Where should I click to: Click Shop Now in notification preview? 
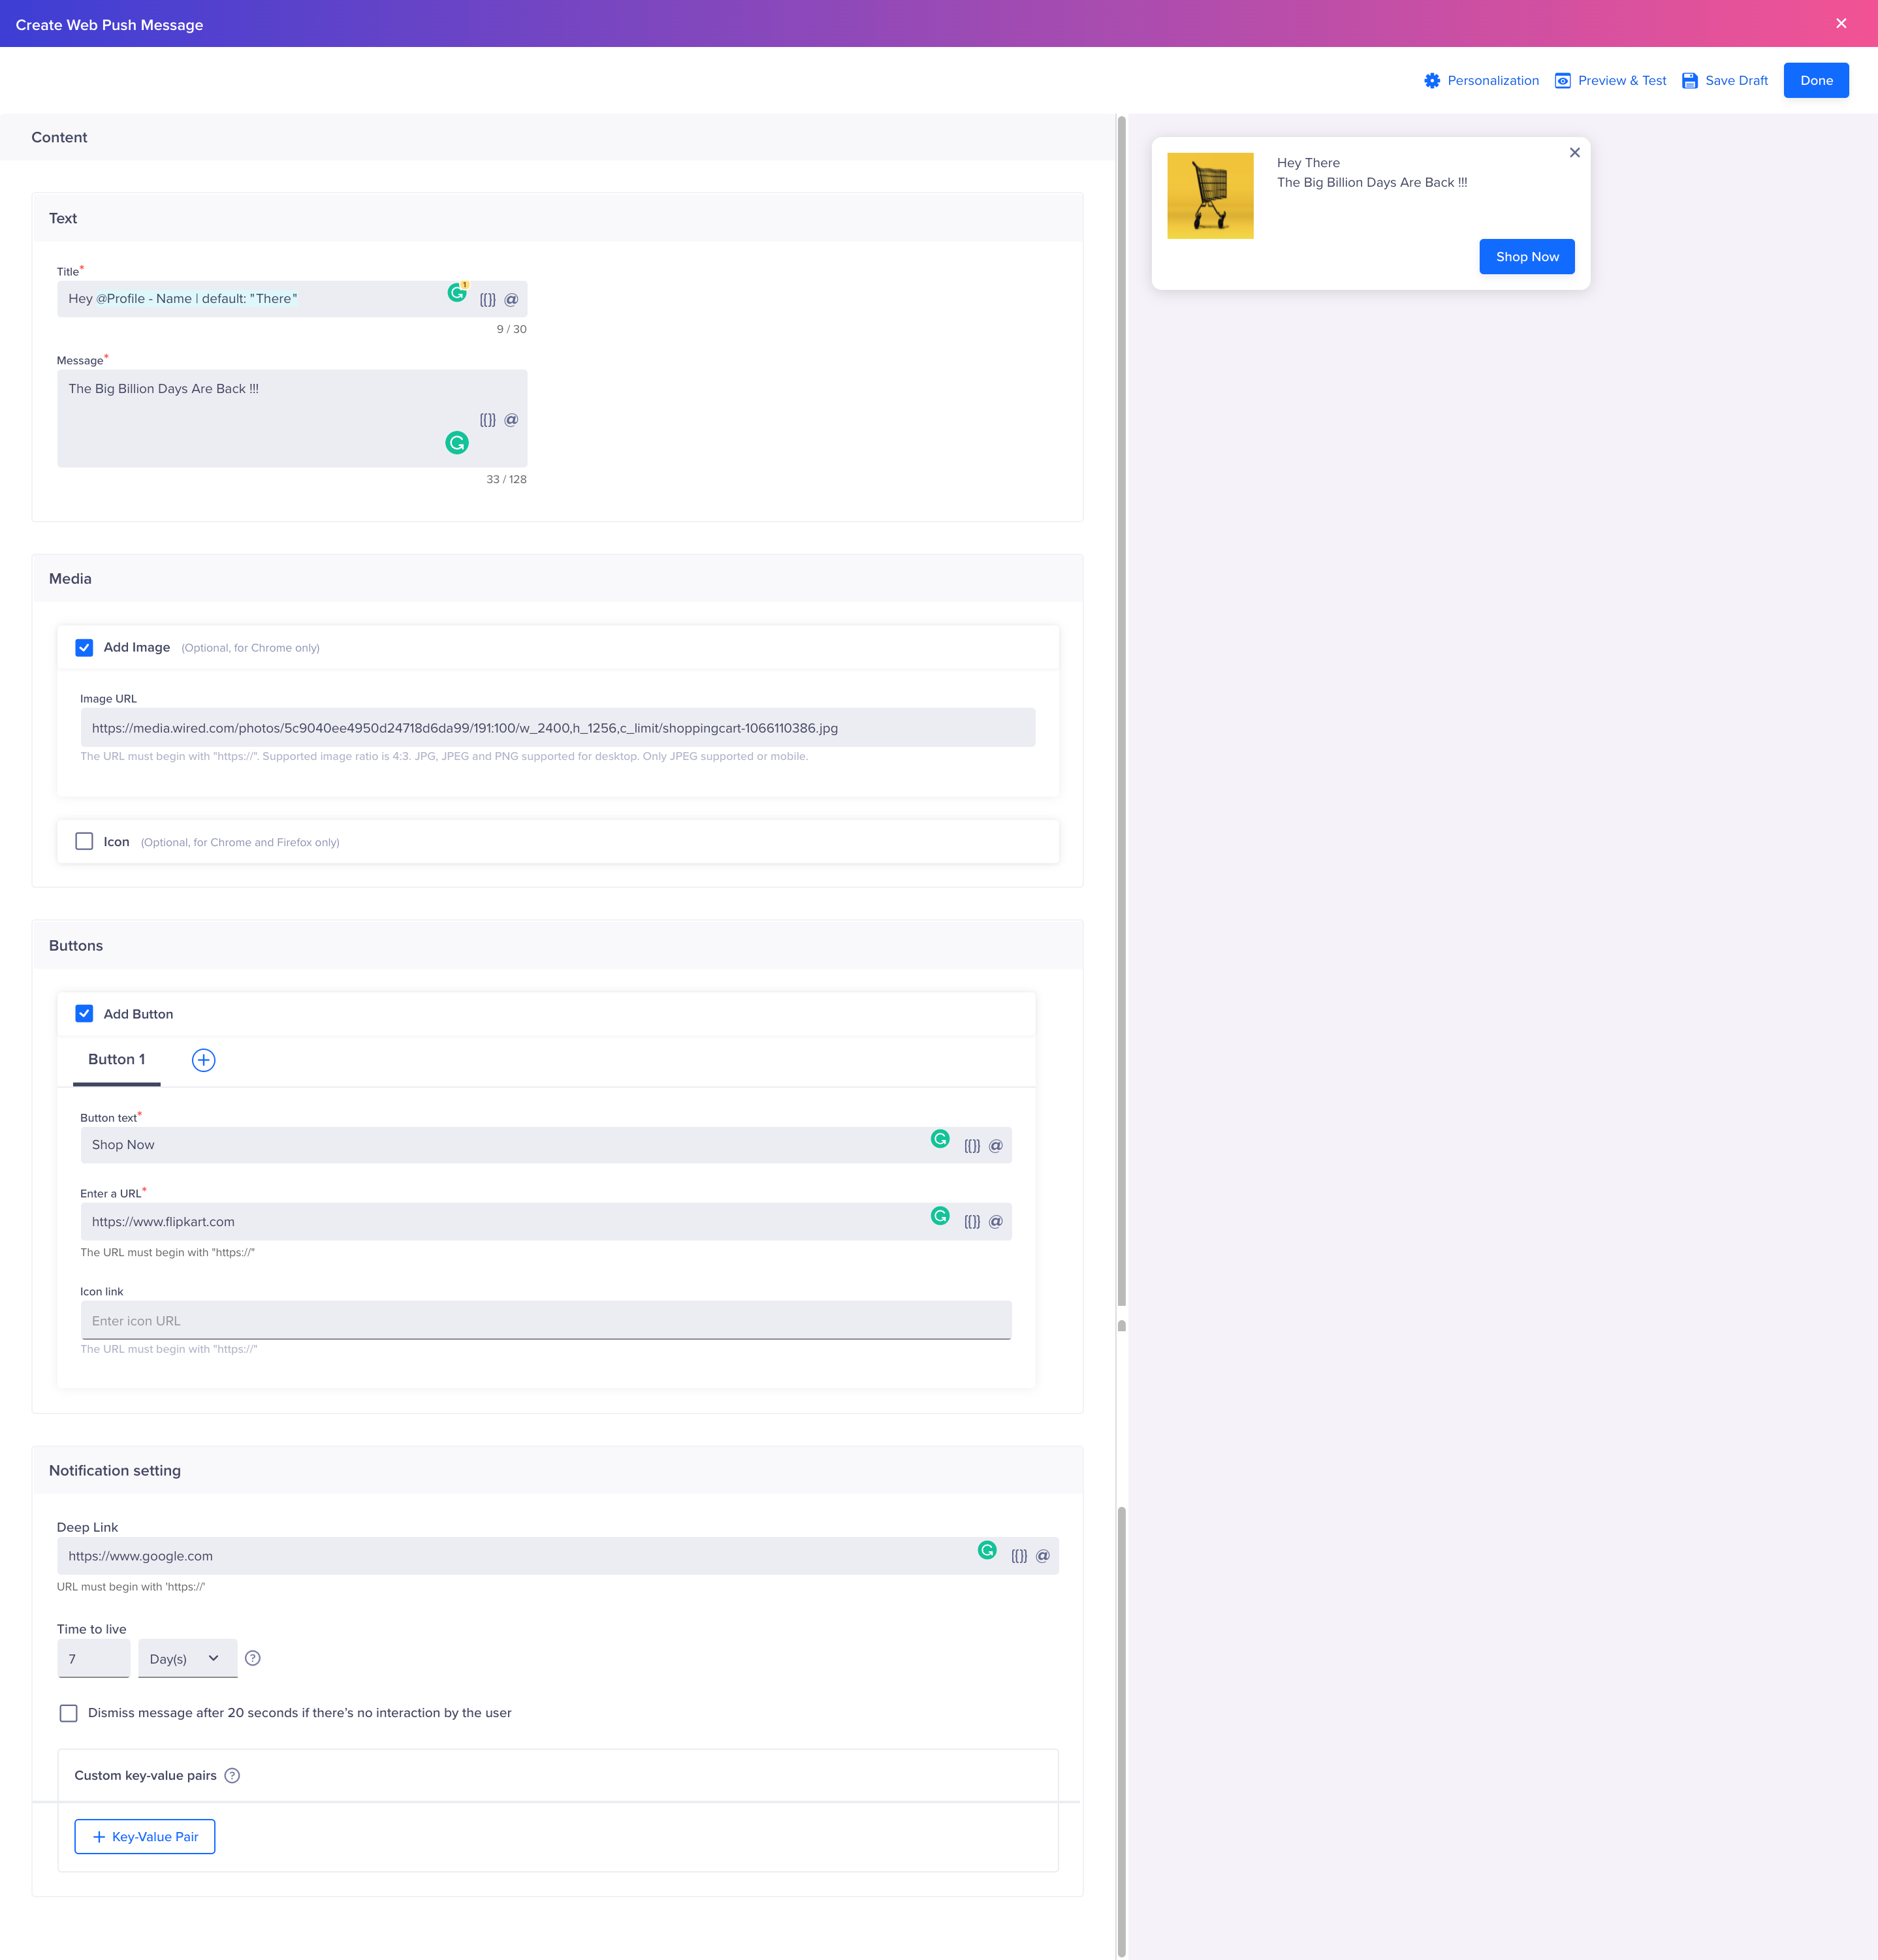pos(1526,257)
